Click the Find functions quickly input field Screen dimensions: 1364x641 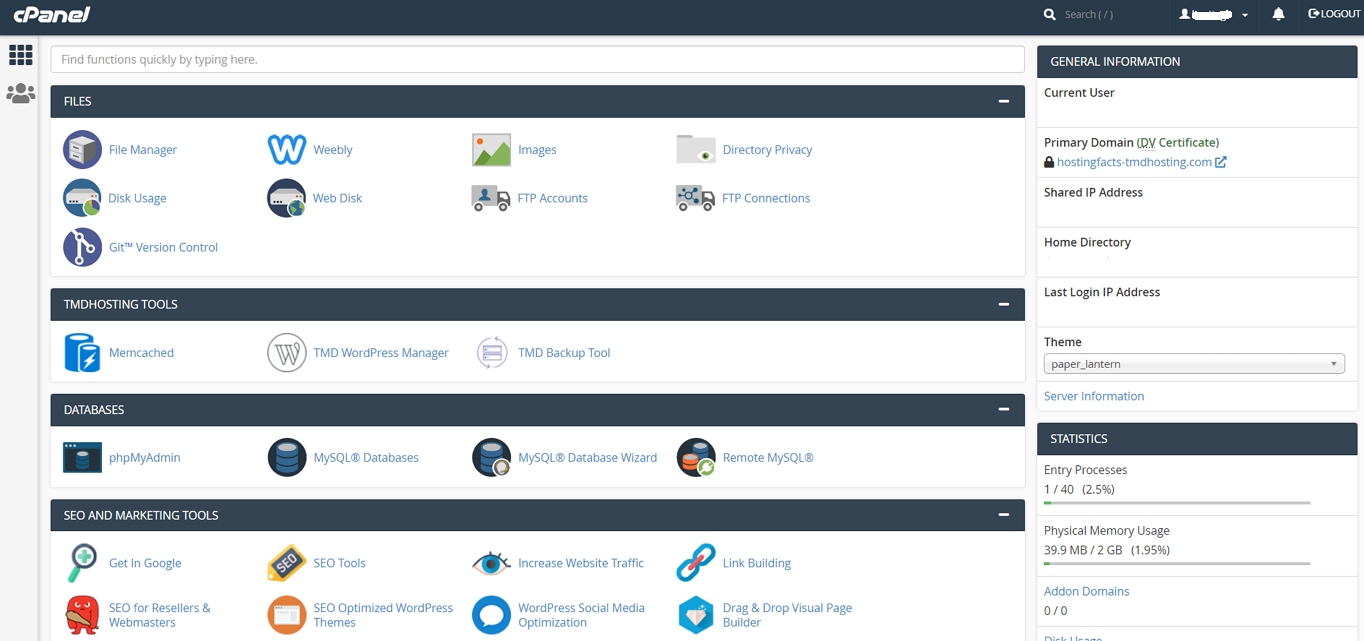click(538, 59)
